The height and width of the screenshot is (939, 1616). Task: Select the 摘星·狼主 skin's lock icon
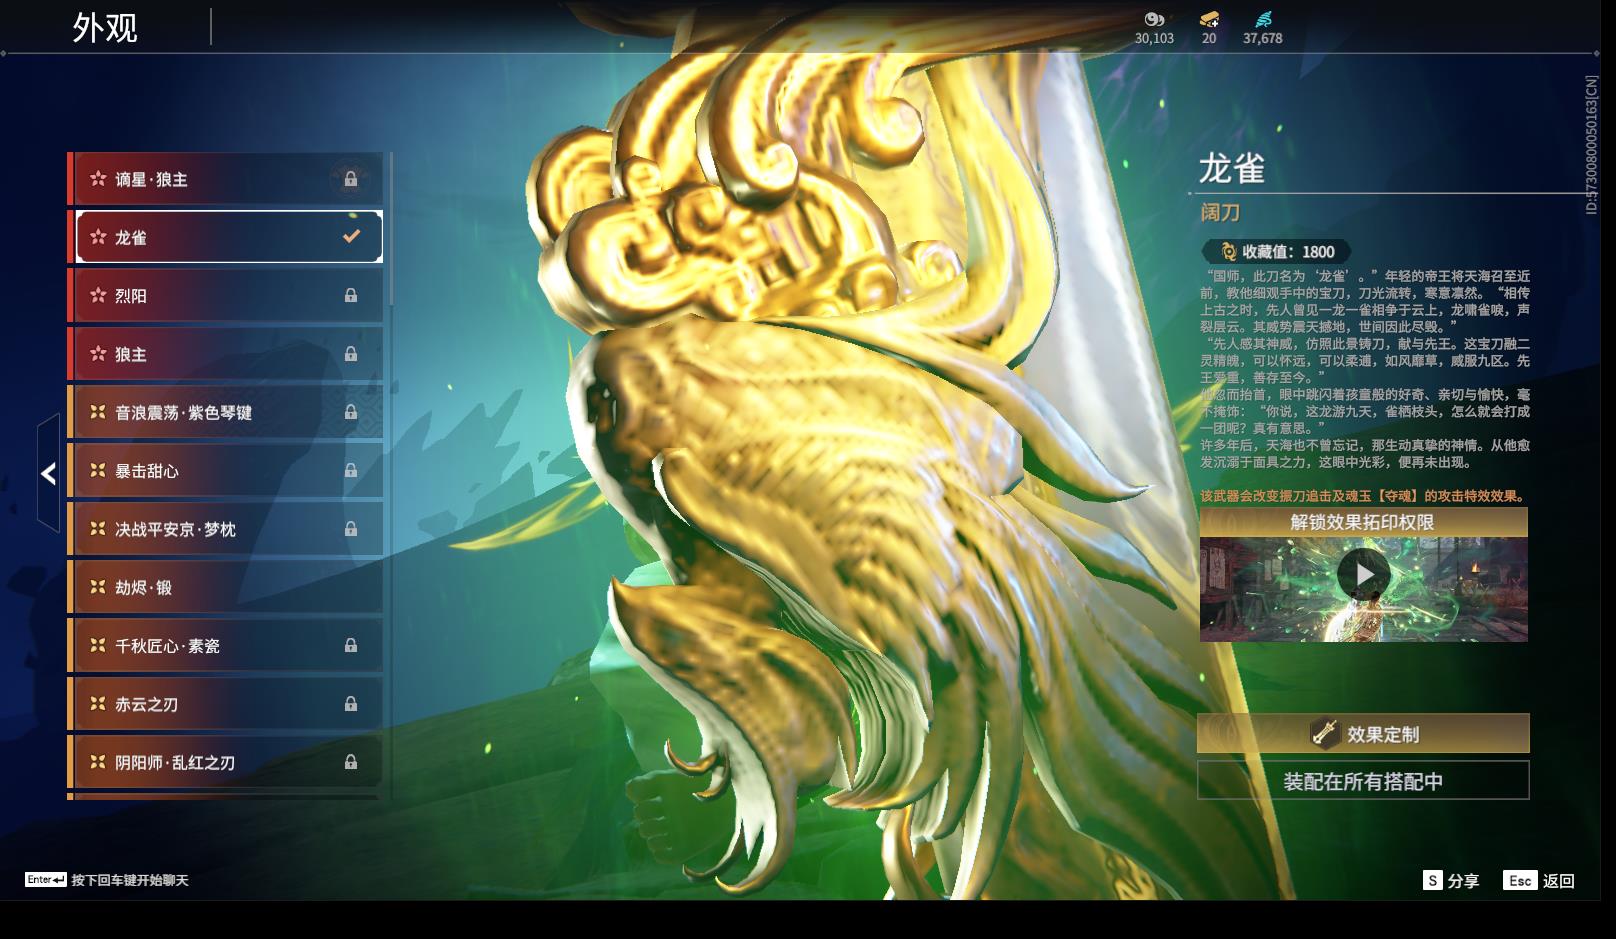coord(351,179)
